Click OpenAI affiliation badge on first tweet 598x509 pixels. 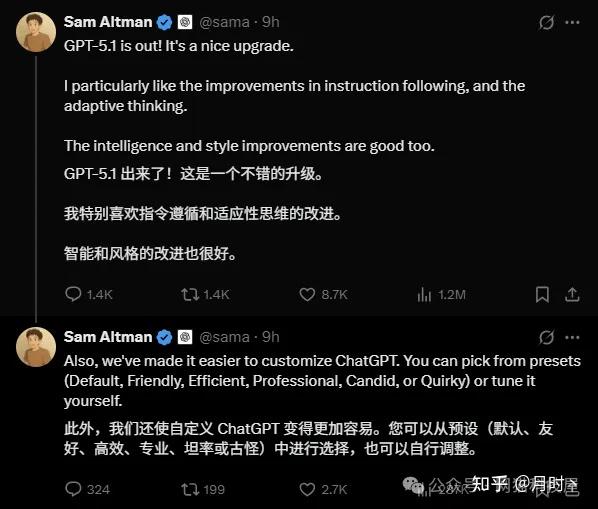(x=185, y=22)
